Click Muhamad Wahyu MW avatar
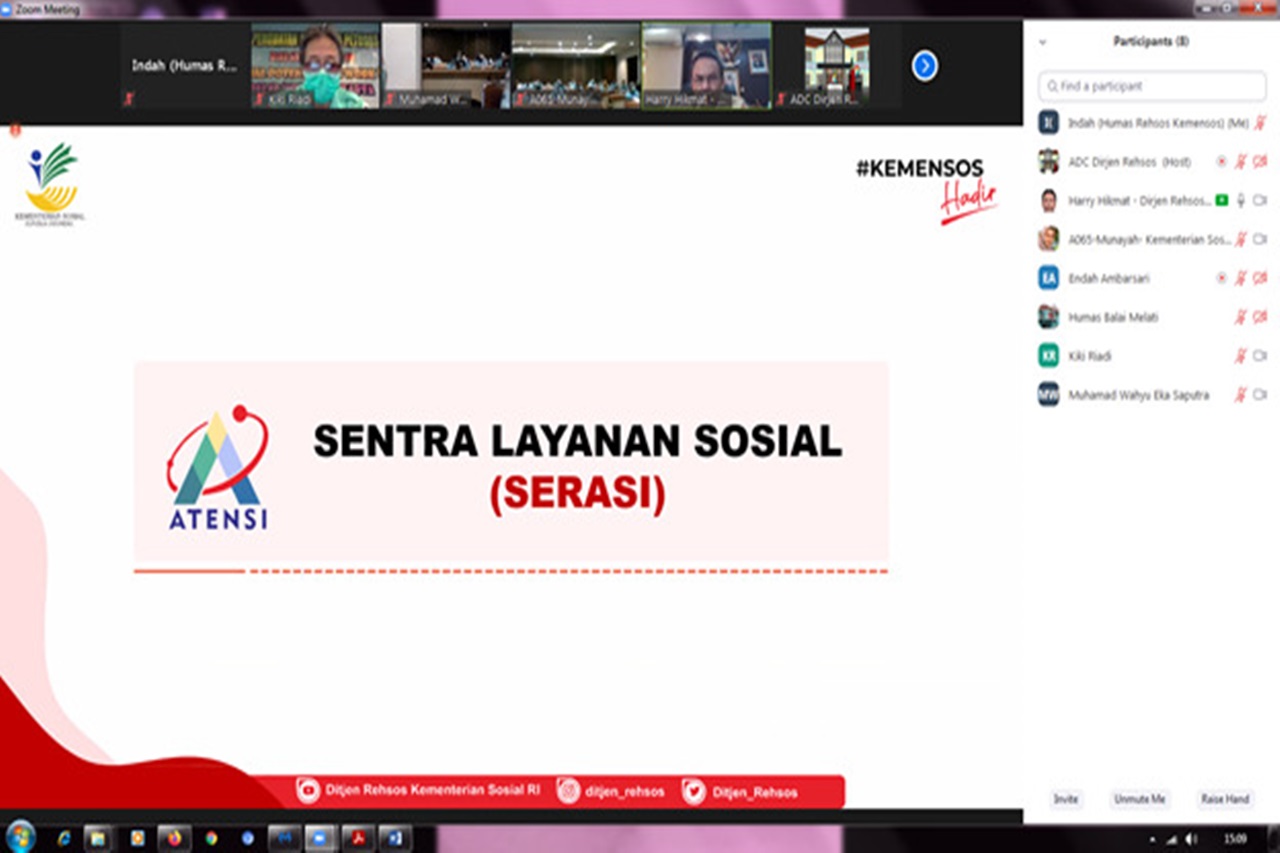The height and width of the screenshot is (853, 1280). click(x=1048, y=395)
